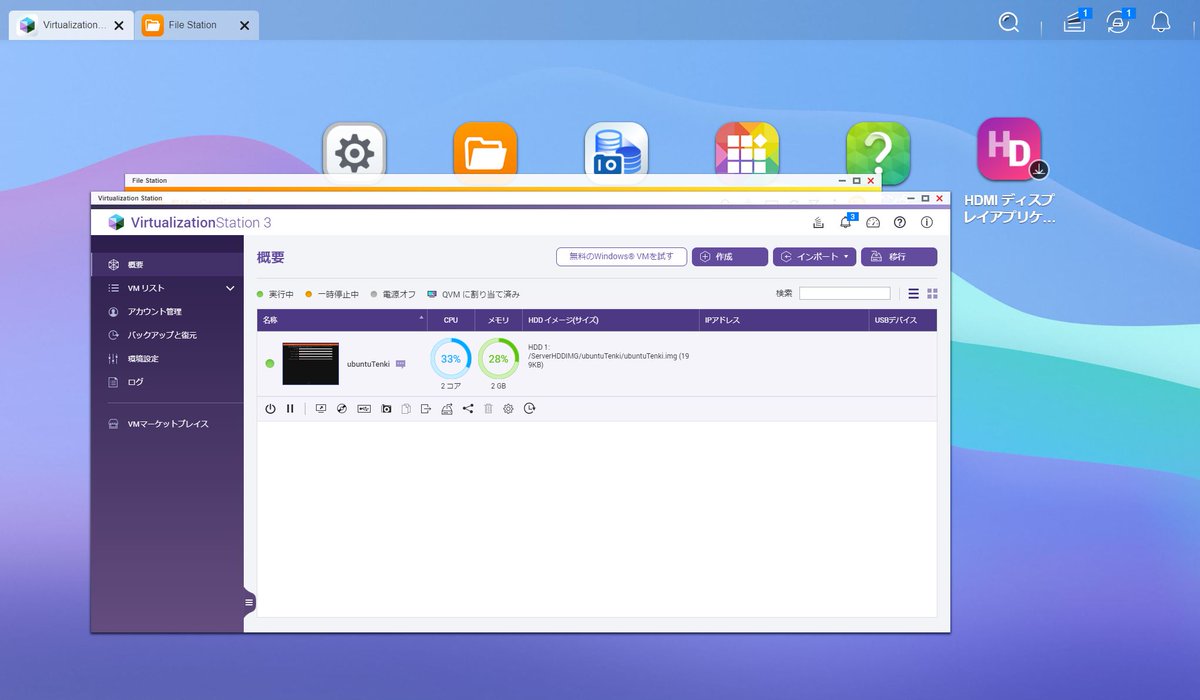Image resolution: width=1200 pixels, height=700 pixels.
Task: Open the about info icon in Virtualization Station
Action: 927,222
